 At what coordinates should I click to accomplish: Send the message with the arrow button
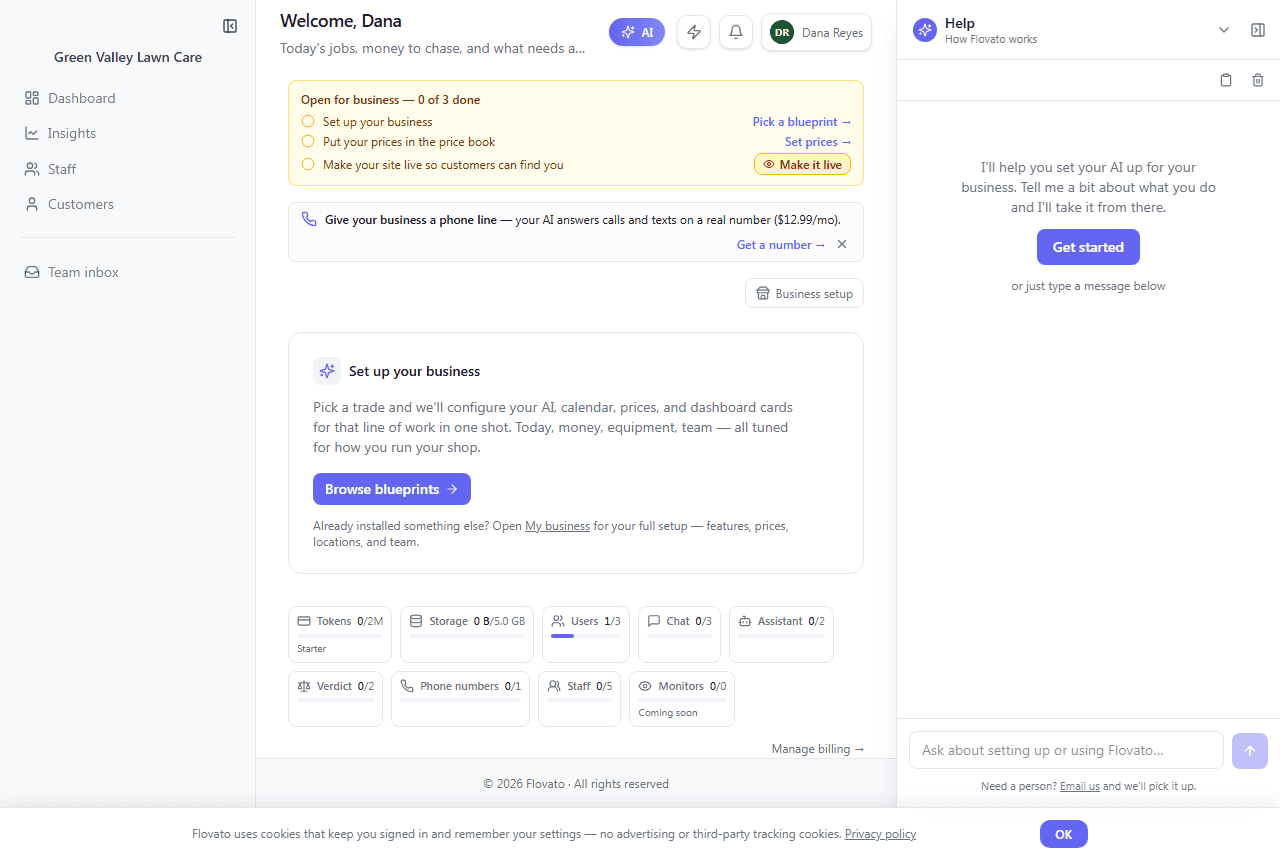pyautogui.click(x=1250, y=751)
